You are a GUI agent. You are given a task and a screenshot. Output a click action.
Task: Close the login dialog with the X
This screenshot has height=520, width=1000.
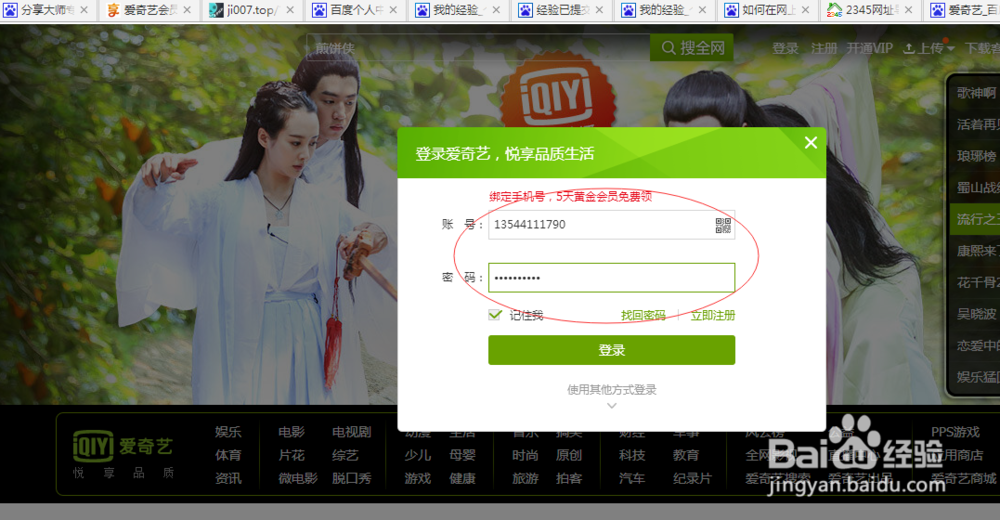tap(811, 143)
